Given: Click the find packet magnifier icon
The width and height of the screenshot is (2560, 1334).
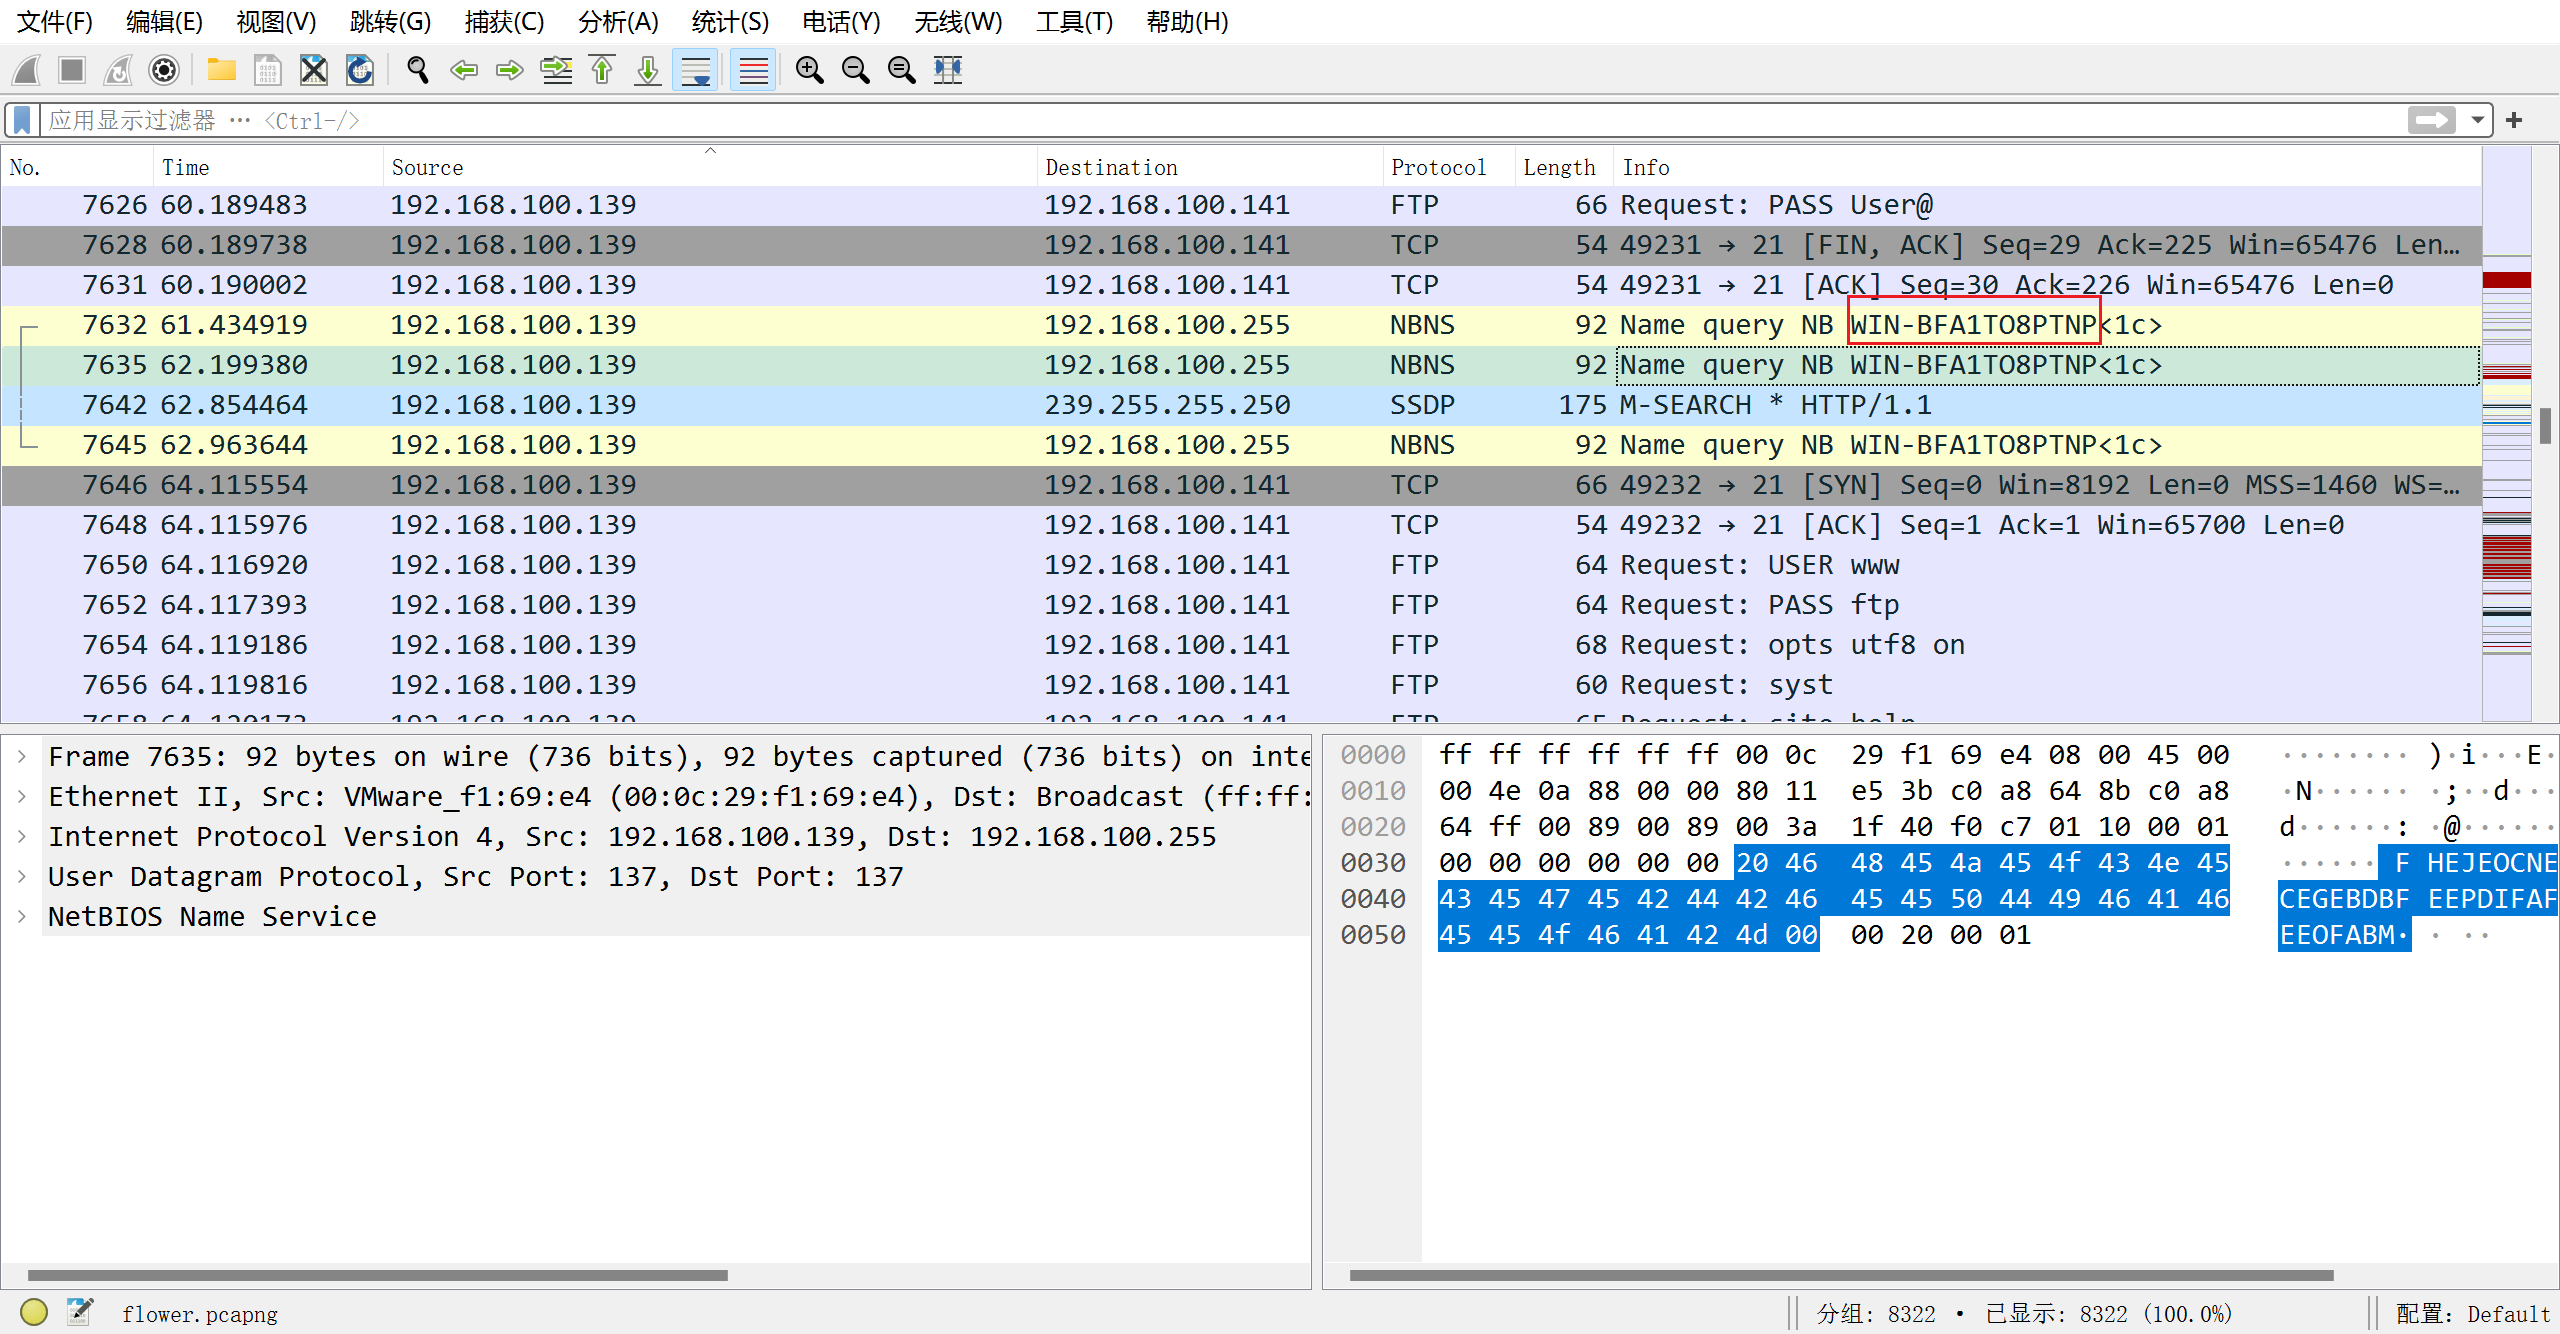Looking at the screenshot, I should point(417,70).
